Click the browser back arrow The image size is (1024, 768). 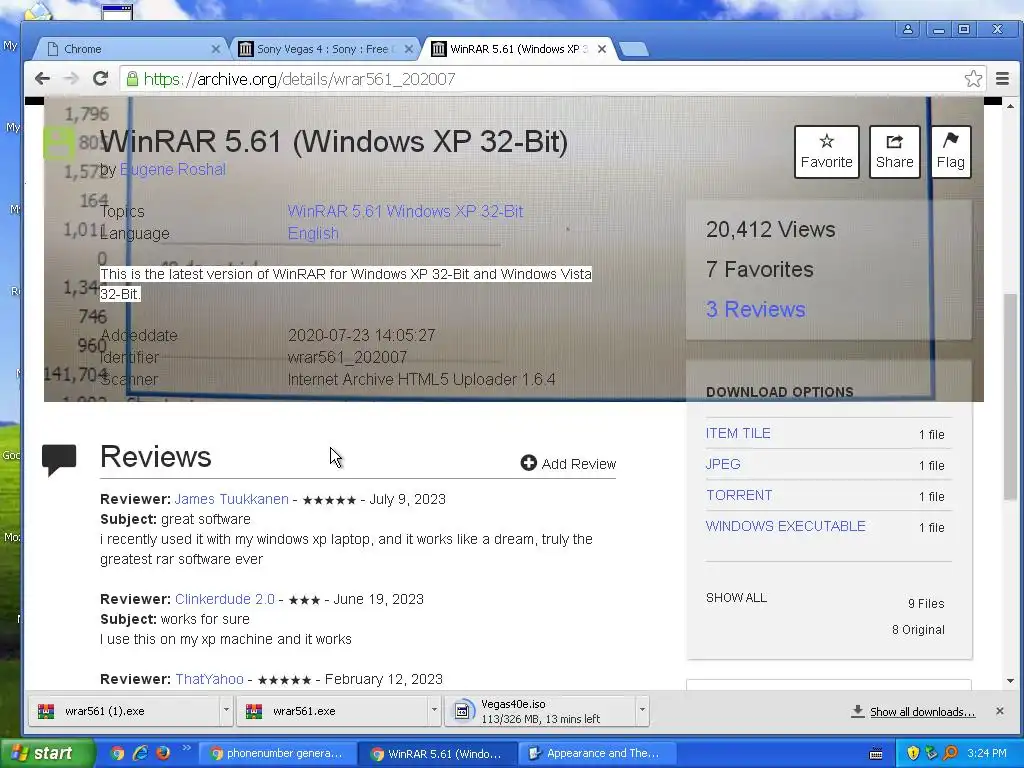click(x=42, y=79)
